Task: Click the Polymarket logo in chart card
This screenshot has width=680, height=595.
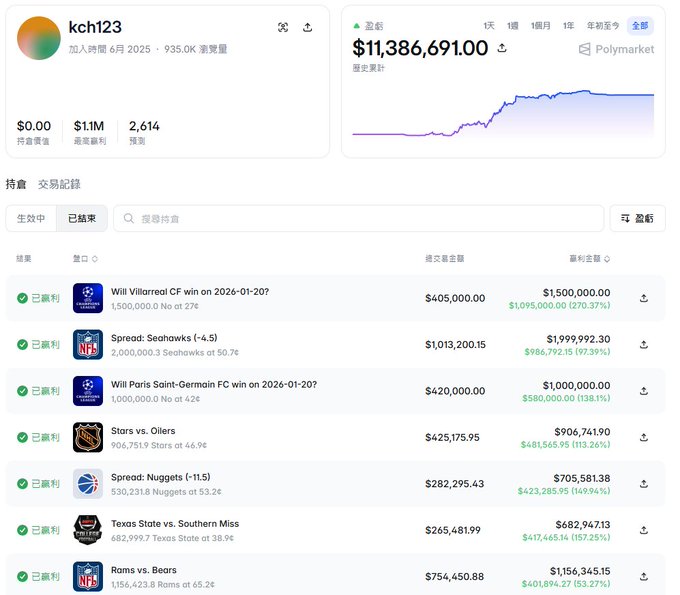Action: (x=616, y=49)
